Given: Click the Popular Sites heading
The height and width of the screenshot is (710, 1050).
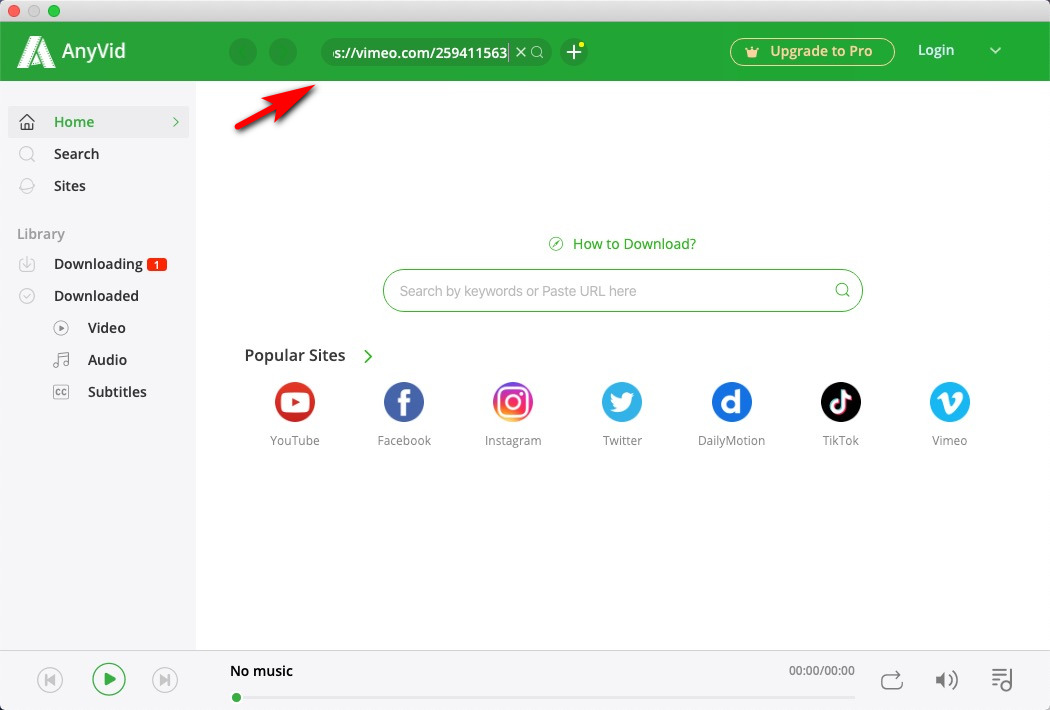Looking at the screenshot, I should pyautogui.click(x=295, y=356).
